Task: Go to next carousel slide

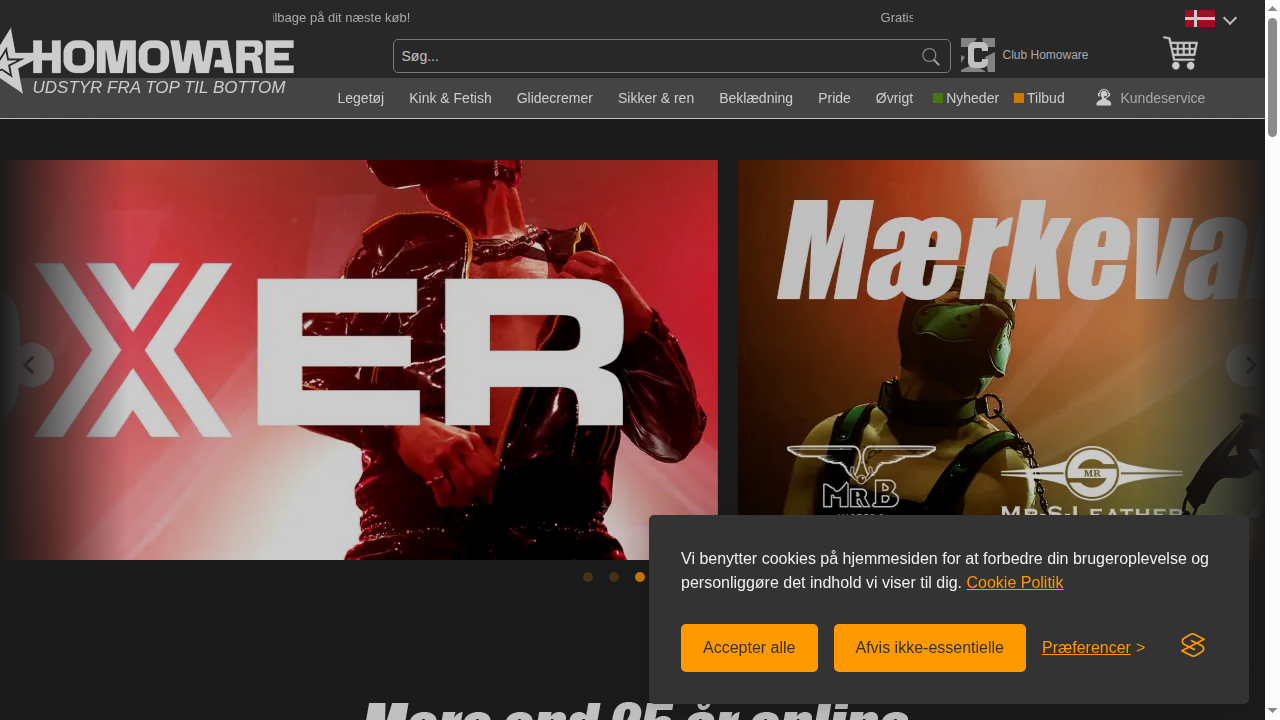Action: click(x=1247, y=366)
